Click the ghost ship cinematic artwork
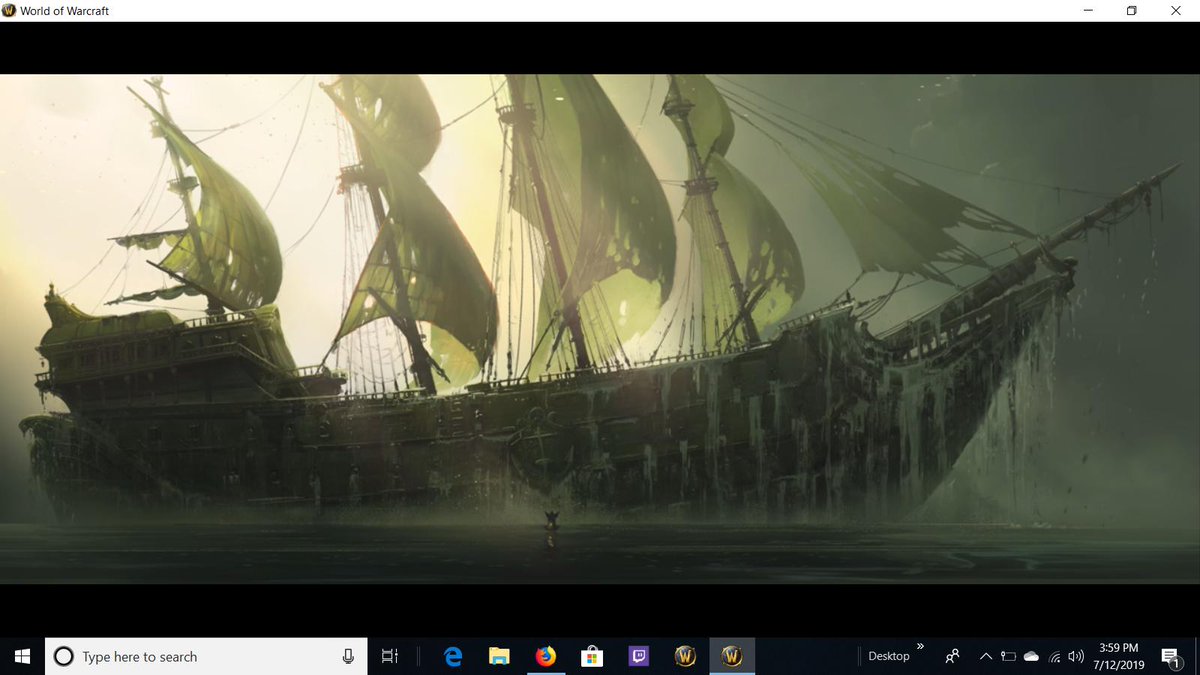Viewport: 1200px width, 675px height. point(600,328)
